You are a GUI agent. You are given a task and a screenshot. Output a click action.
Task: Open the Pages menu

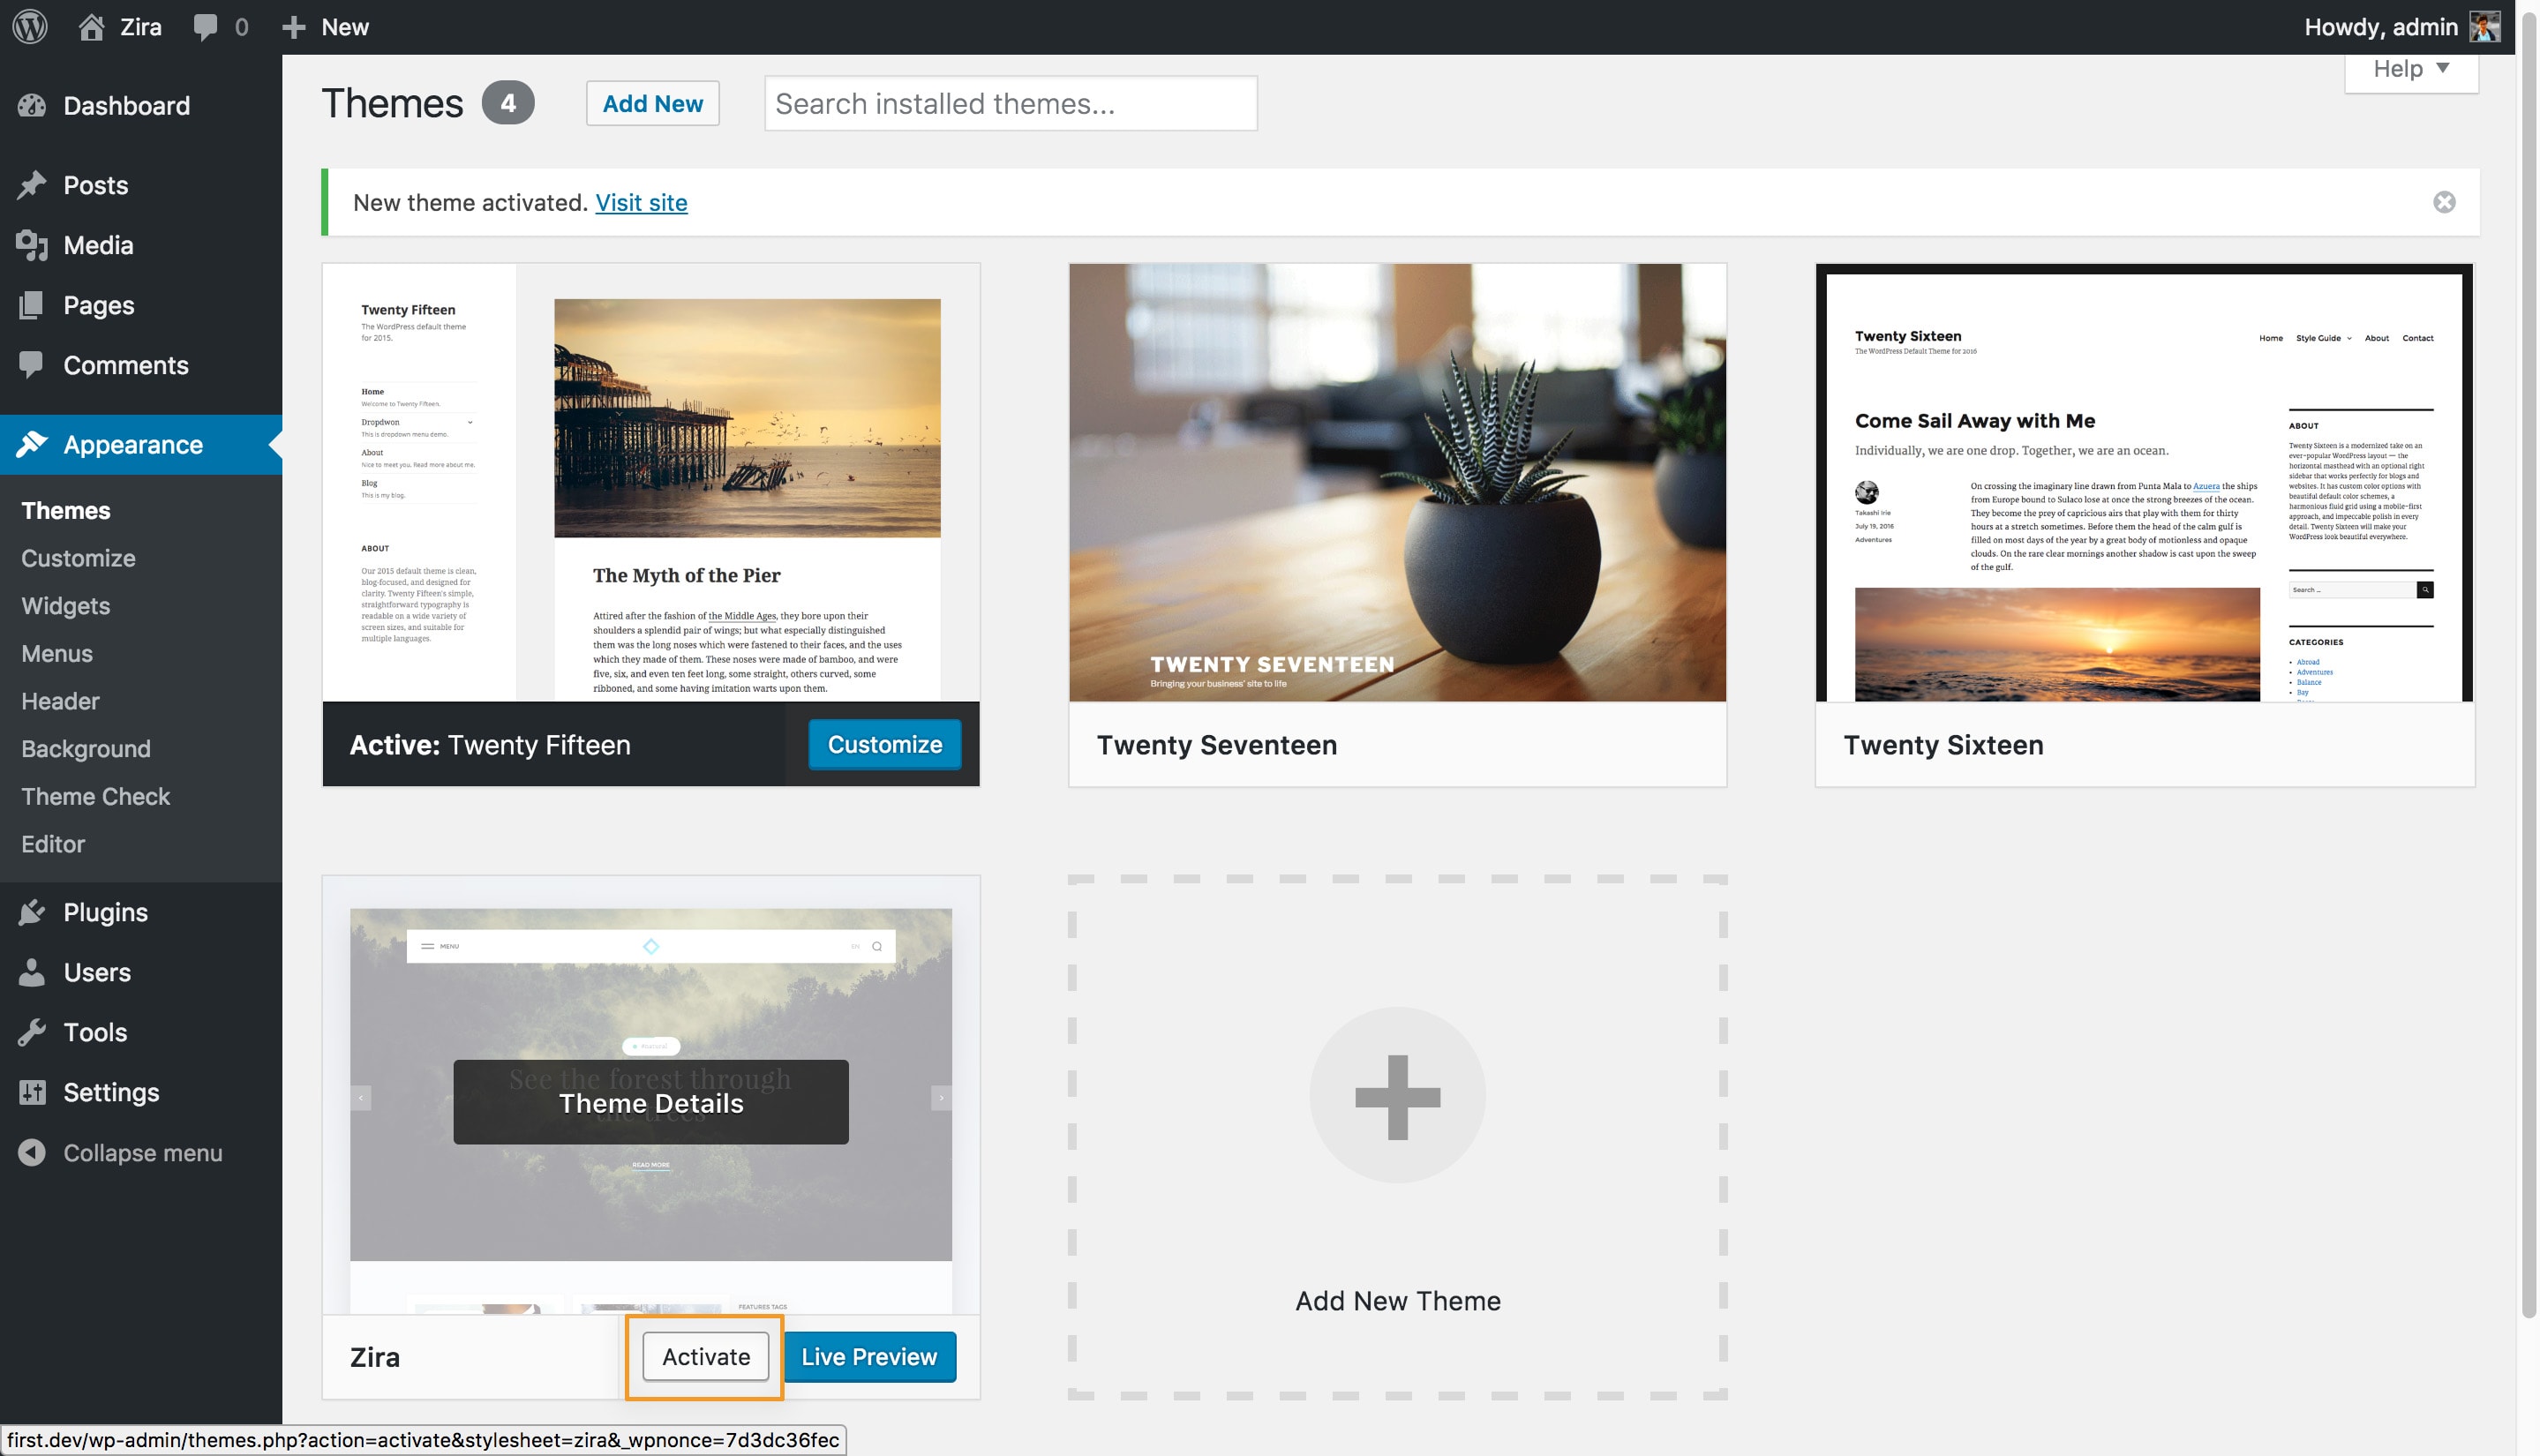pos(141,305)
